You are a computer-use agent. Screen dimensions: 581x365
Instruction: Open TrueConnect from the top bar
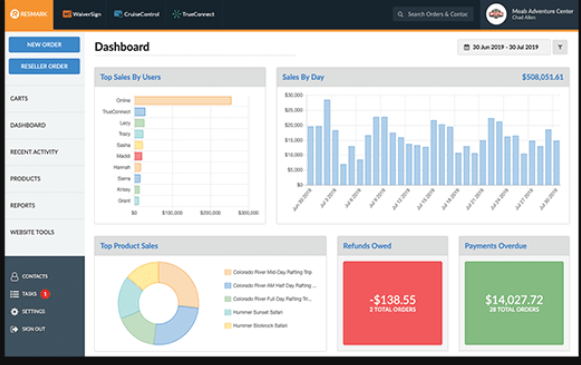pyautogui.click(x=193, y=14)
